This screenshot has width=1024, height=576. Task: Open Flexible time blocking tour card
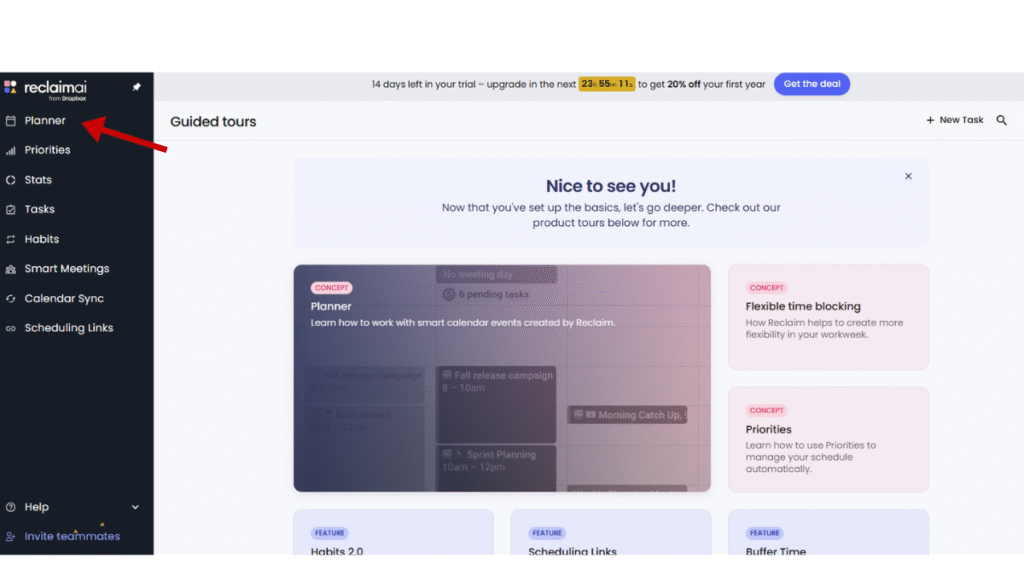tap(828, 317)
